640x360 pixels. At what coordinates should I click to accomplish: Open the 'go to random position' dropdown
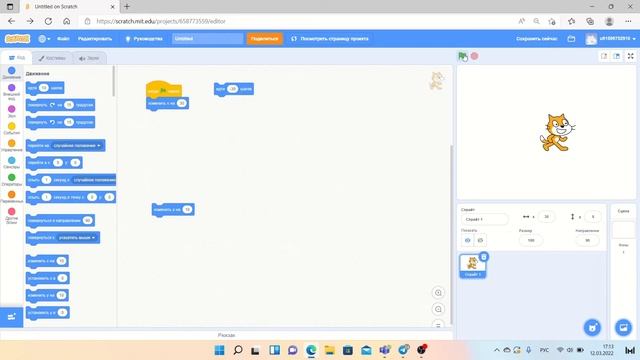77,145
